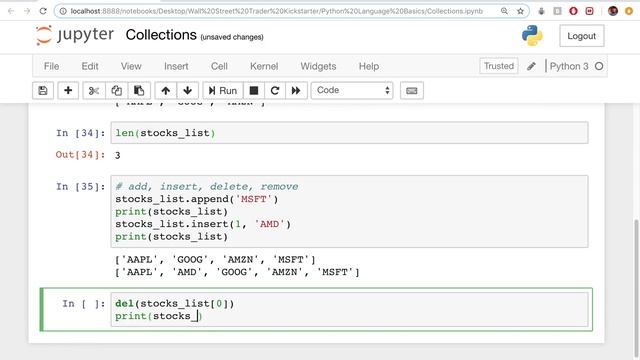Move the selected cell down
Image resolution: width=640 pixels, height=360 pixels.
coord(187,90)
